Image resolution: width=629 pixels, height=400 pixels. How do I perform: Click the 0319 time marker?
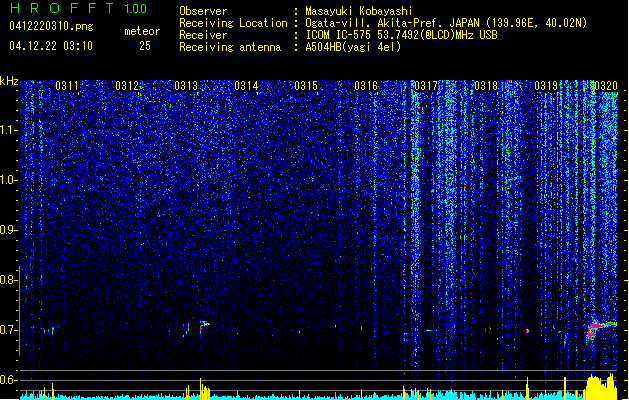(x=546, y=86)
